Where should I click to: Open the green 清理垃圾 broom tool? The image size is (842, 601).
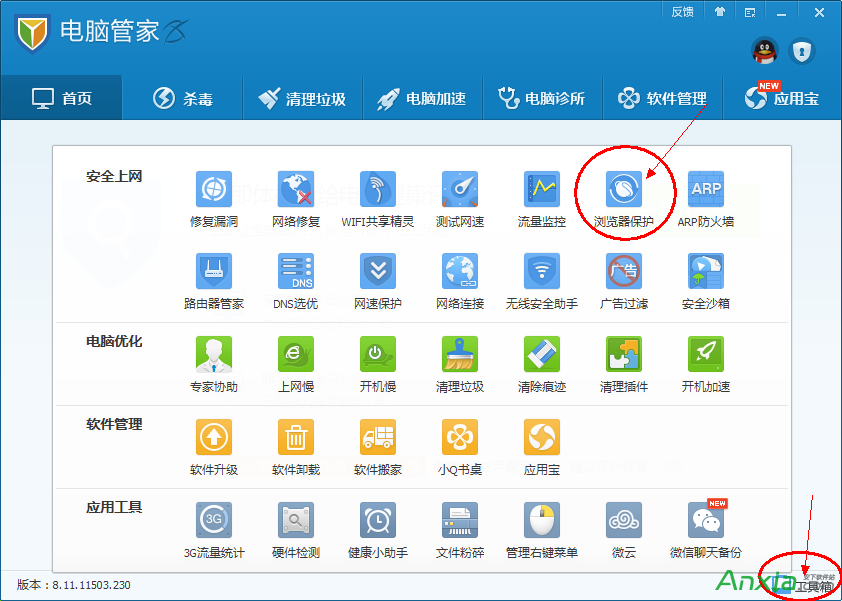tap(460, 365)
